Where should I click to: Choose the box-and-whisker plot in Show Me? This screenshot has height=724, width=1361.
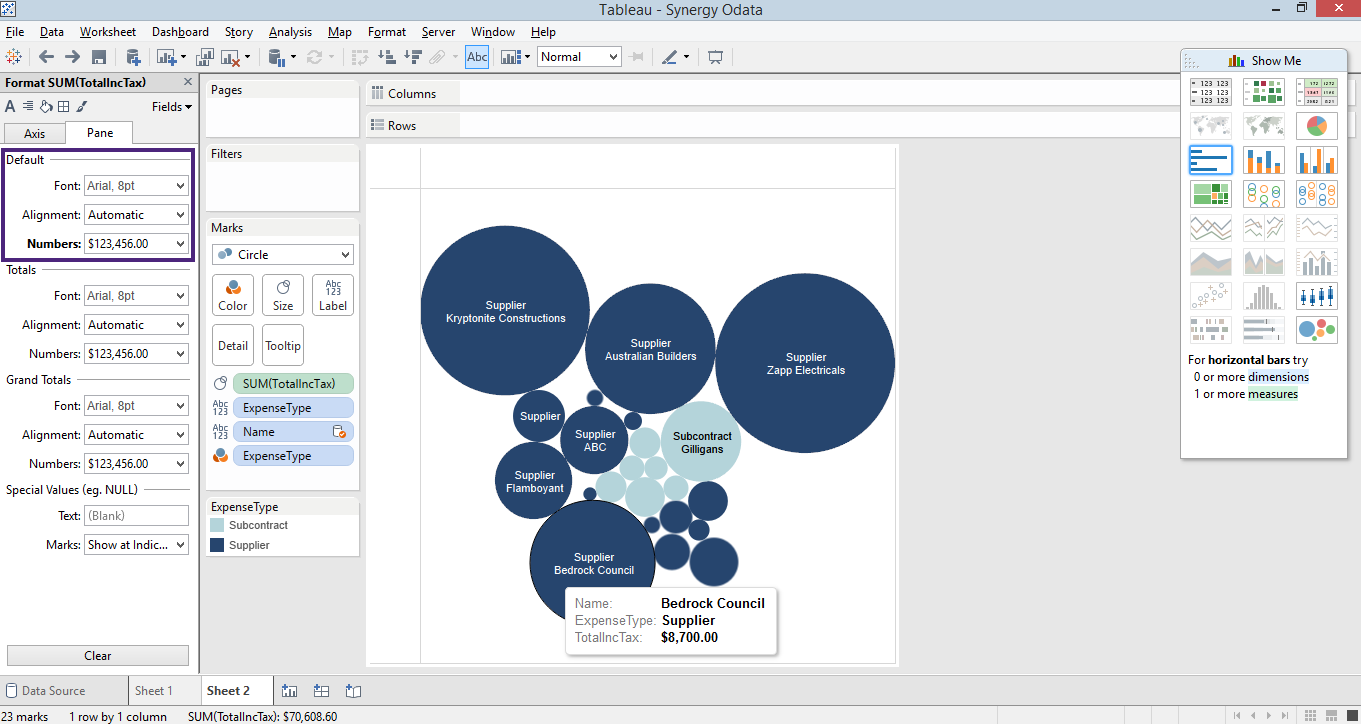[x=1316, y=296]
